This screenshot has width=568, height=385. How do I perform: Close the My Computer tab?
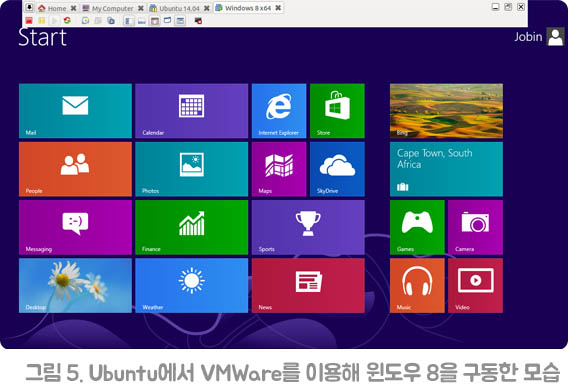141,8
